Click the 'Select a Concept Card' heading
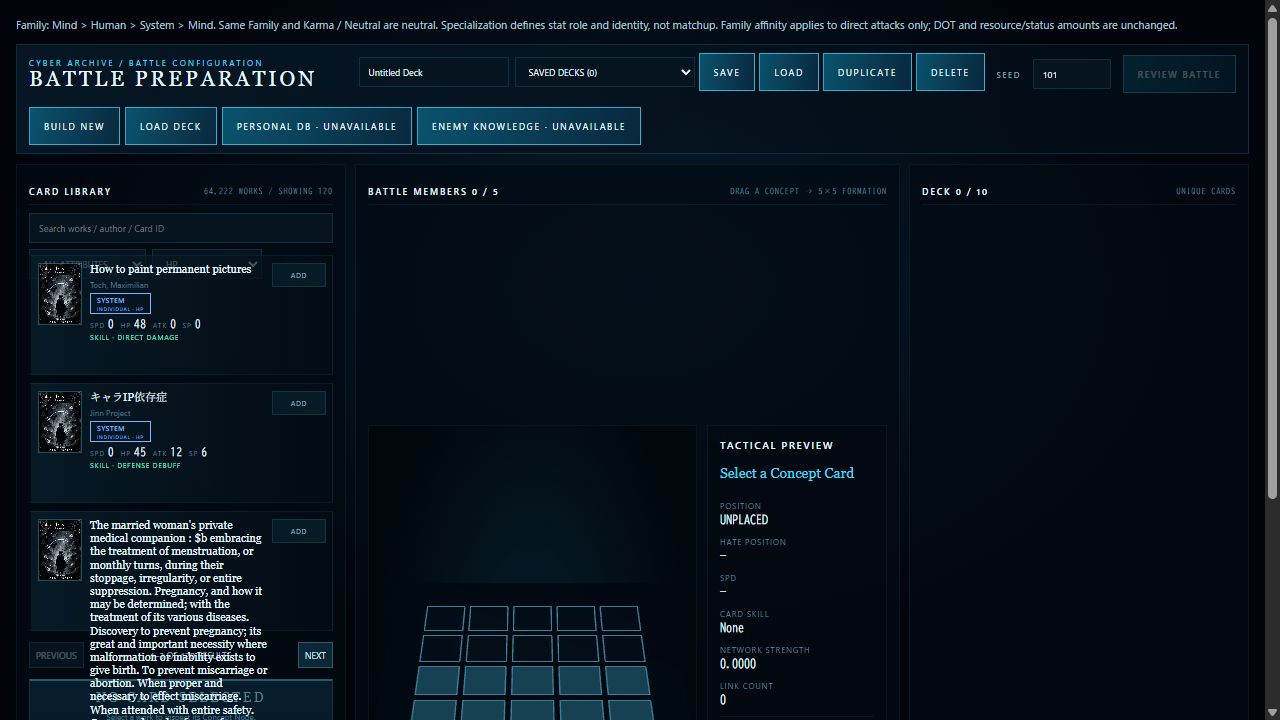 click(787, 473)
